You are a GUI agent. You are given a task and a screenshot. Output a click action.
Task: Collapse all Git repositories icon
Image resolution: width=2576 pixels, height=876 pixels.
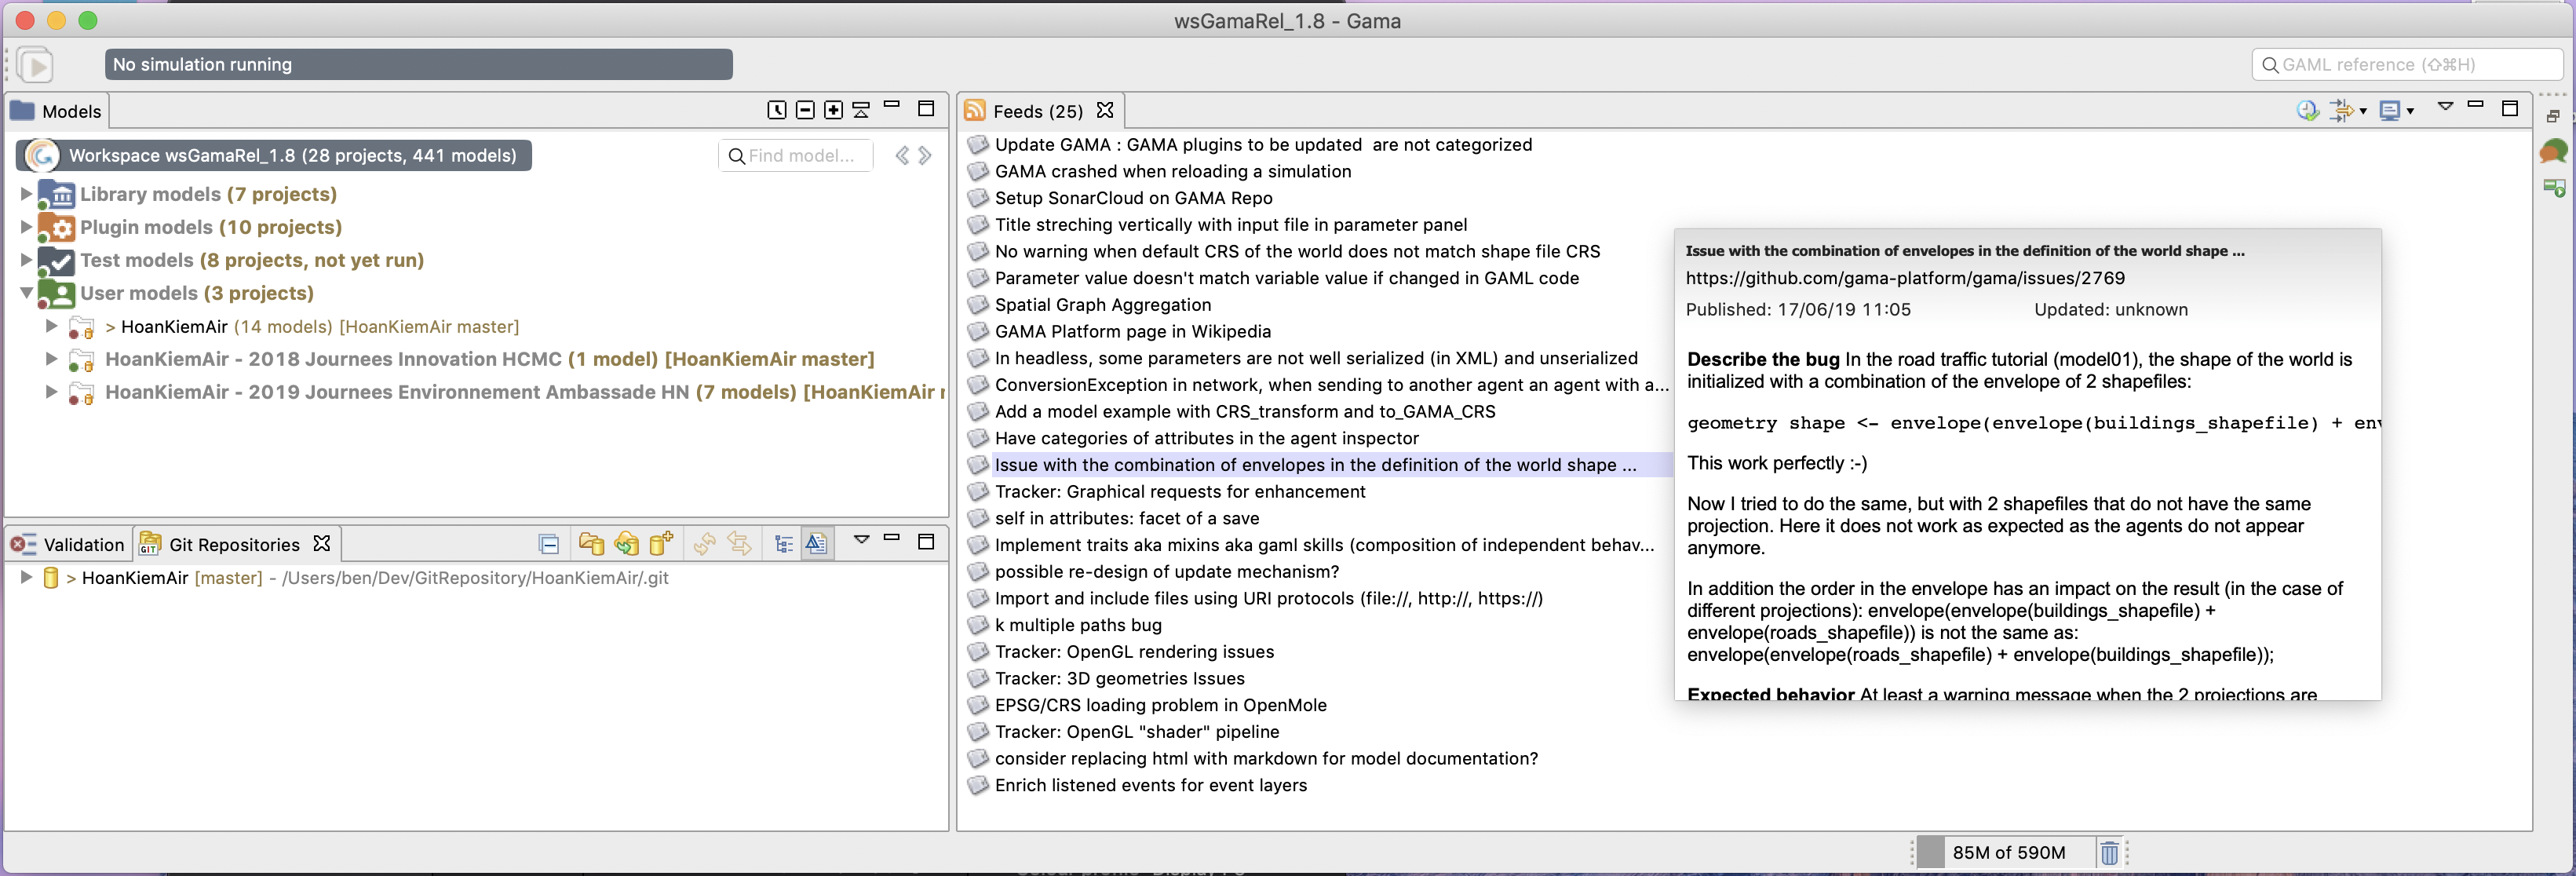(549, 544)
